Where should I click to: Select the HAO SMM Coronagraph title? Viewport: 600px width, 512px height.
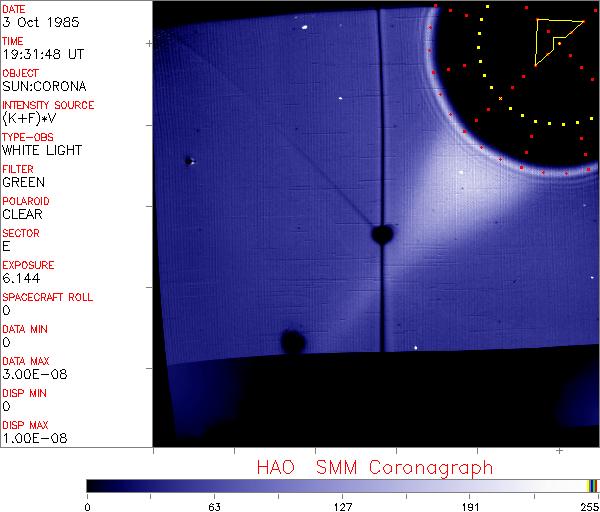(374, 467)
